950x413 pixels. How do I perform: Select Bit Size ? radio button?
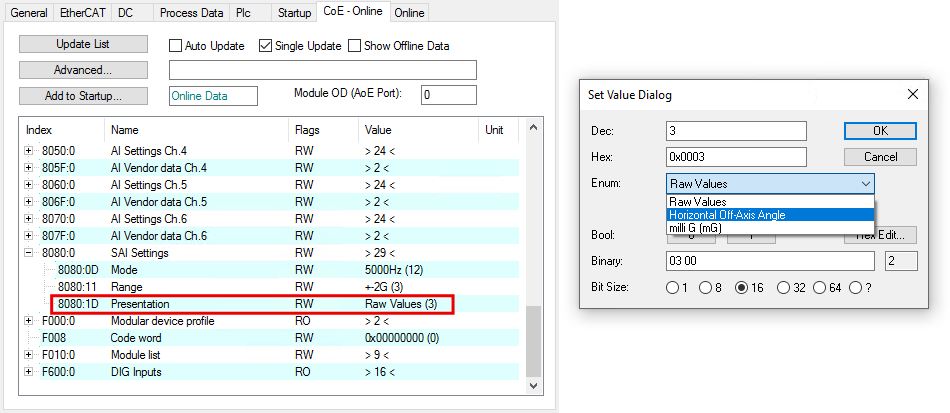click(855, 288)
